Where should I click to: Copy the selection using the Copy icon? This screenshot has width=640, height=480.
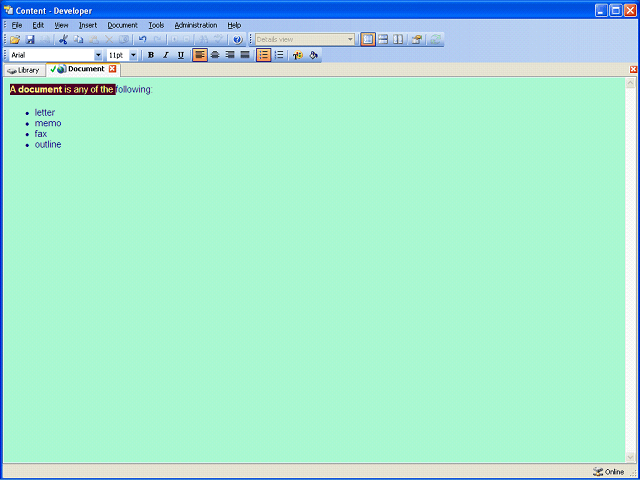point(78,40)
